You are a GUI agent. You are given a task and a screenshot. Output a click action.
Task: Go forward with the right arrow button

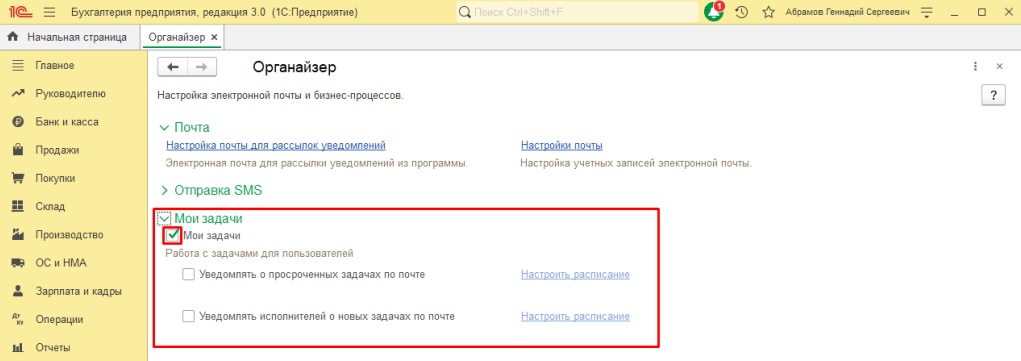202,67
